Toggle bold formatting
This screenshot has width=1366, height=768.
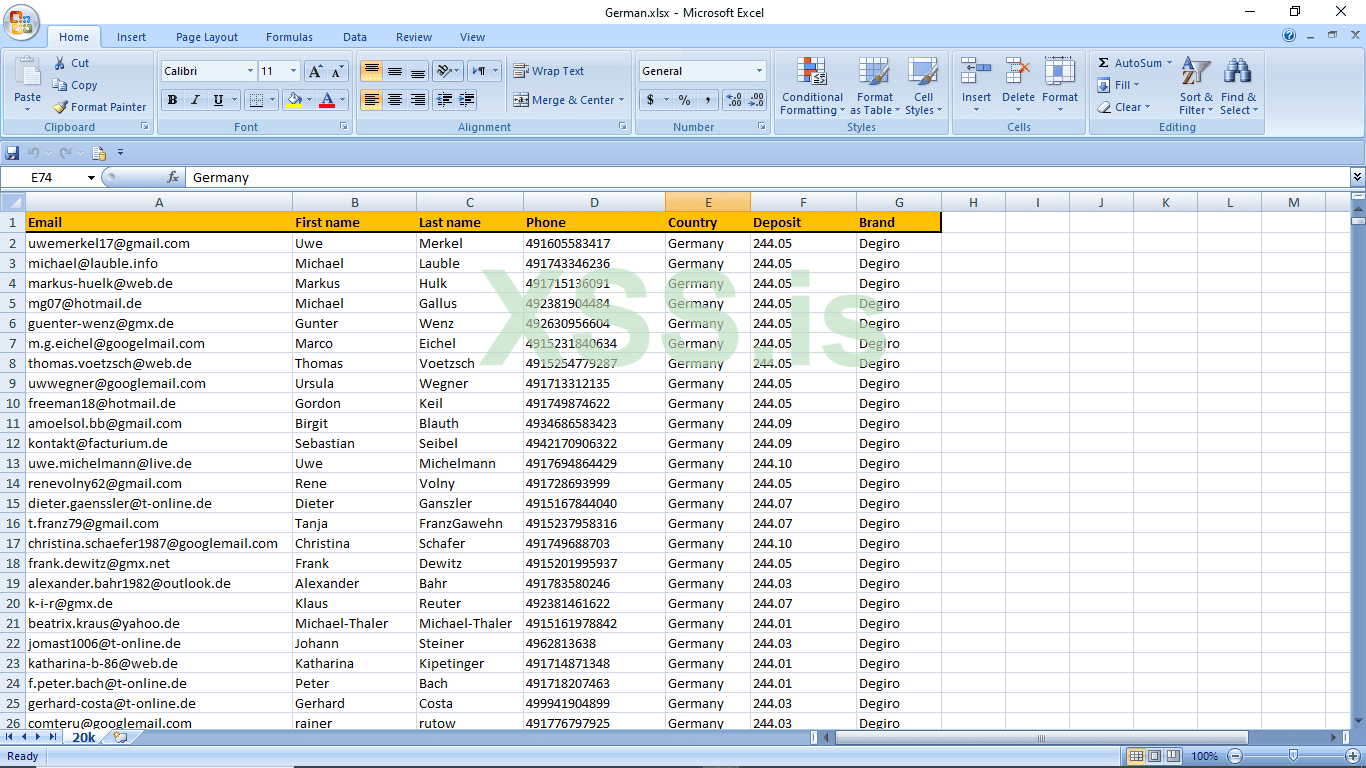coord(172,100)
